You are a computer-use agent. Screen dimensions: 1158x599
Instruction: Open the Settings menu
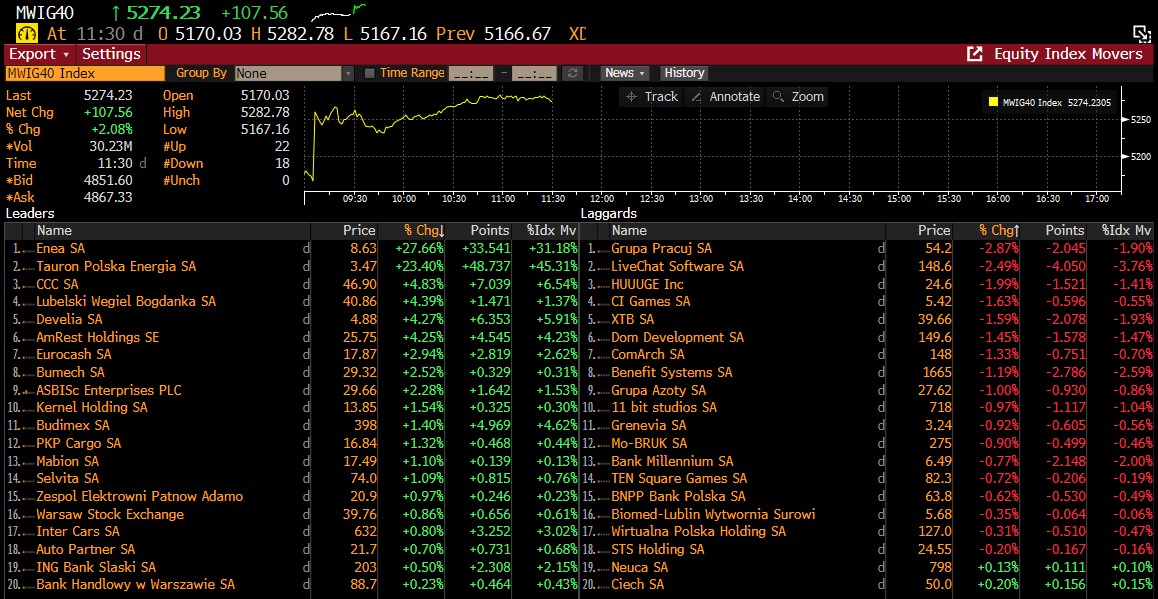point(111,54)
